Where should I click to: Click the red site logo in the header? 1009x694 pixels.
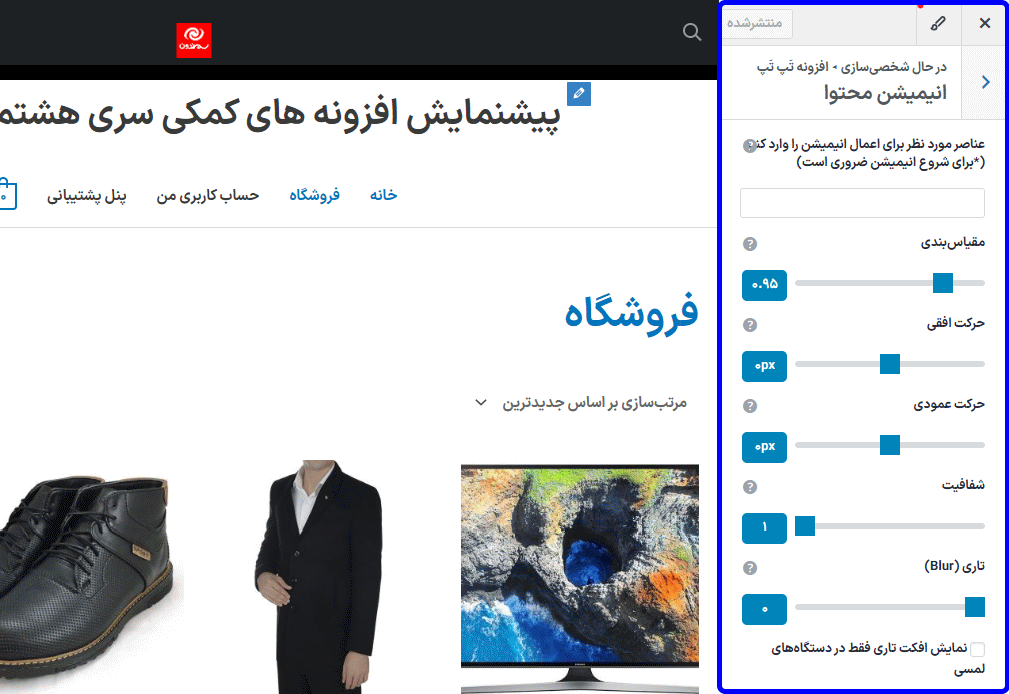[x=193, y=40]
